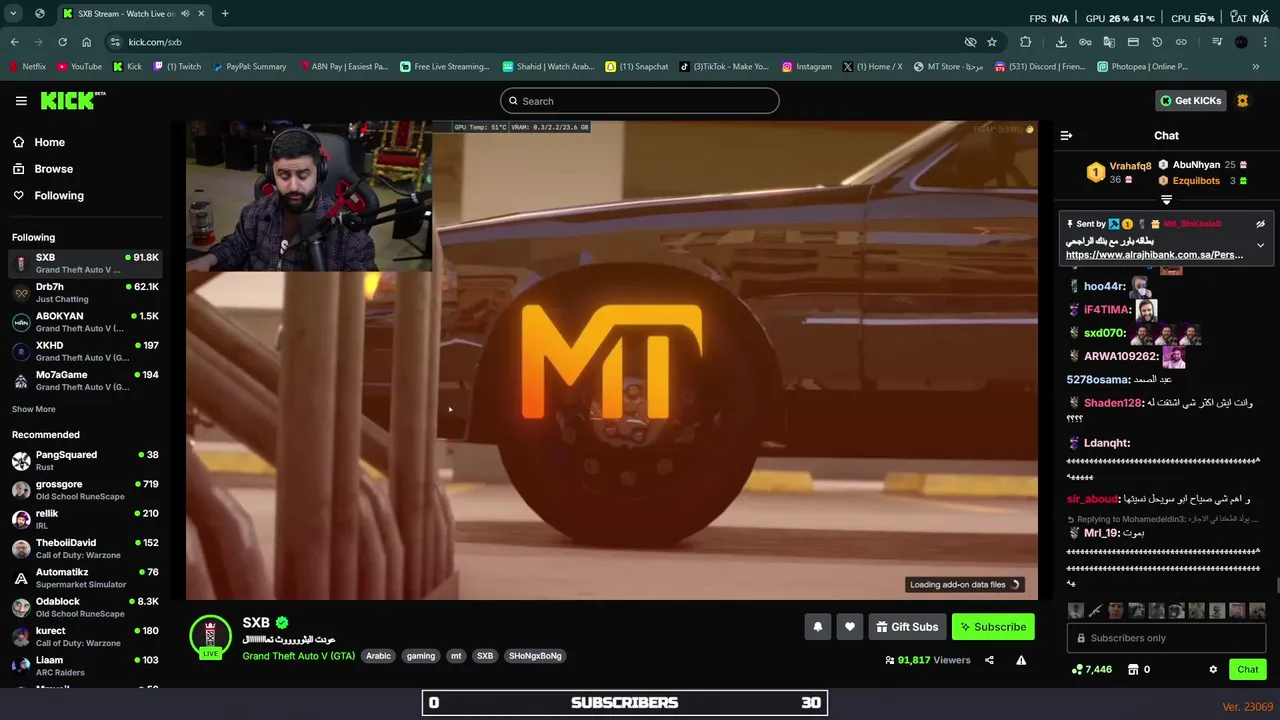This screenshot has width=1280, height=720.
Task: Open followed channel Drb7h
Action: click(84, 293)
